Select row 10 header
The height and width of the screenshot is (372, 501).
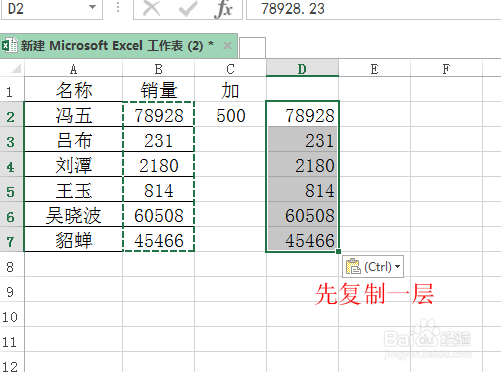pos(12,314)
